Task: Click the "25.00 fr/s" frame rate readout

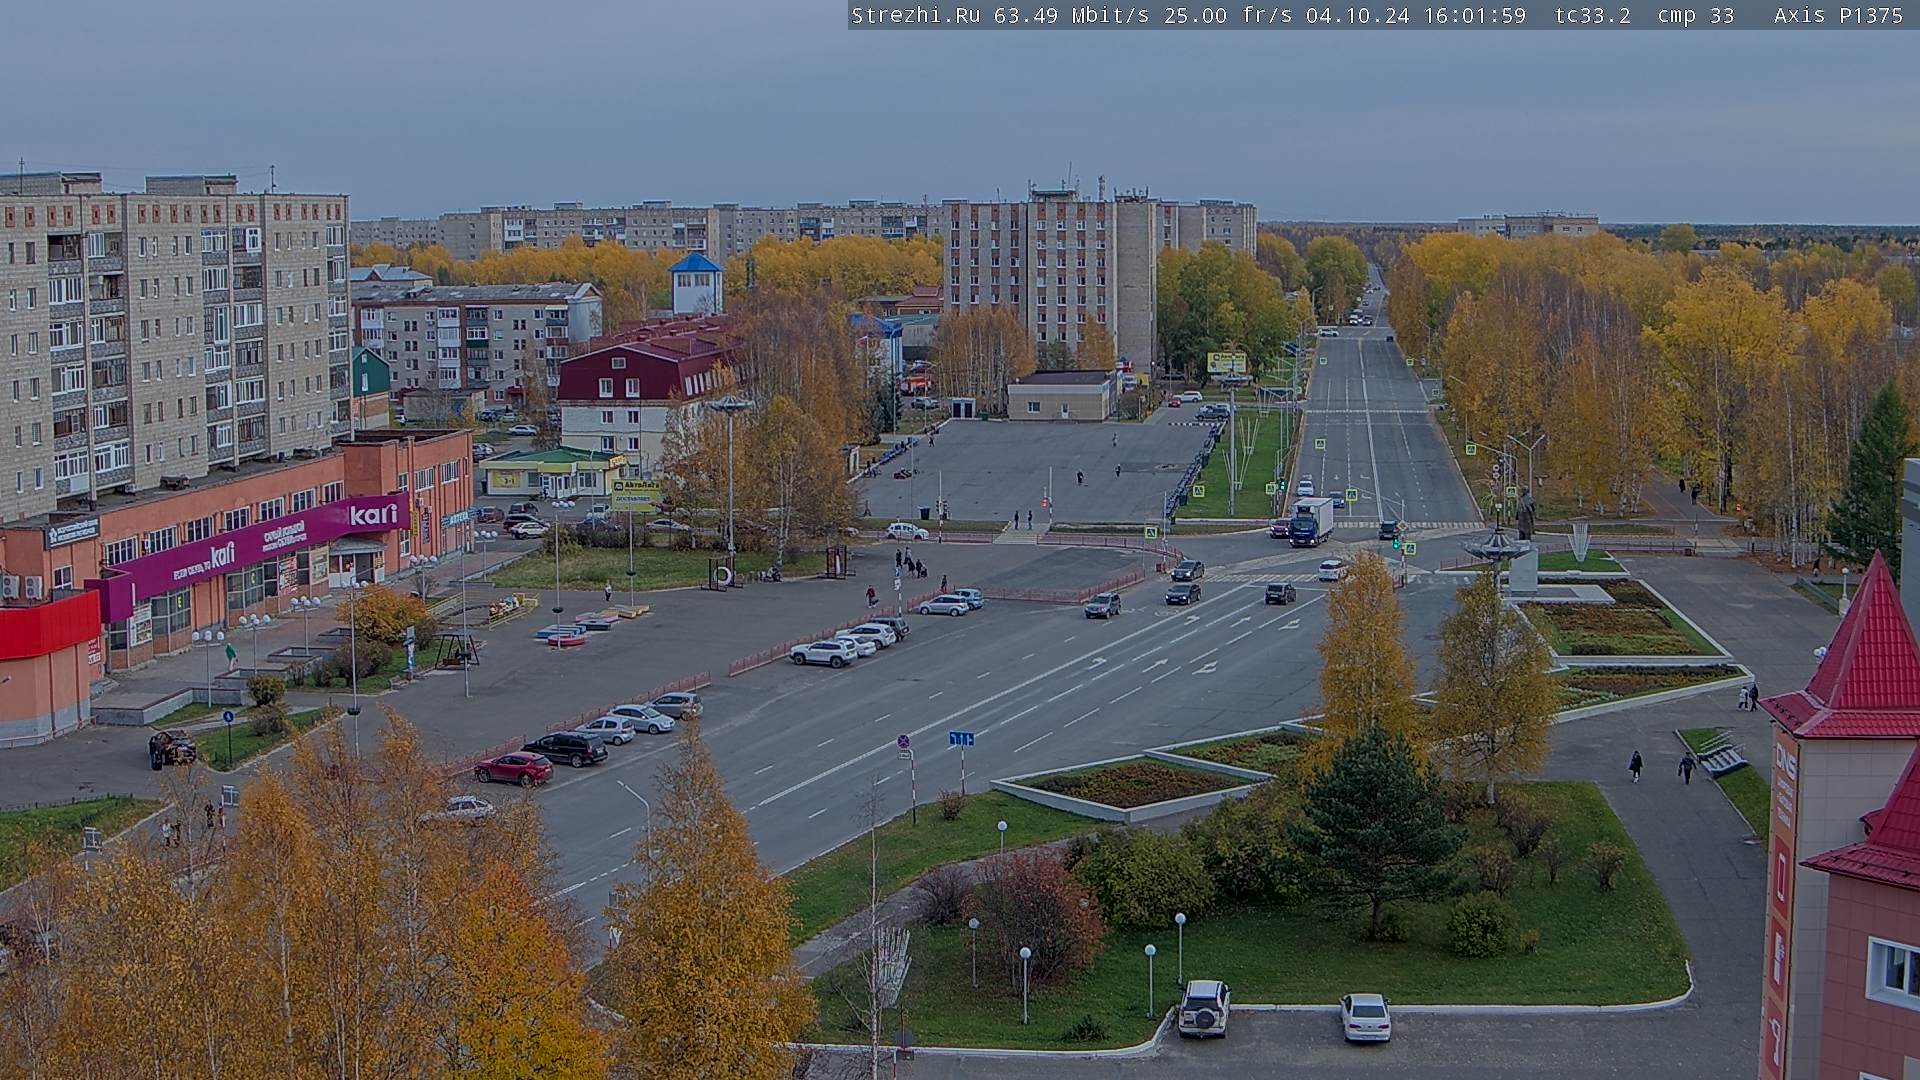Action: coord(1227,15)
